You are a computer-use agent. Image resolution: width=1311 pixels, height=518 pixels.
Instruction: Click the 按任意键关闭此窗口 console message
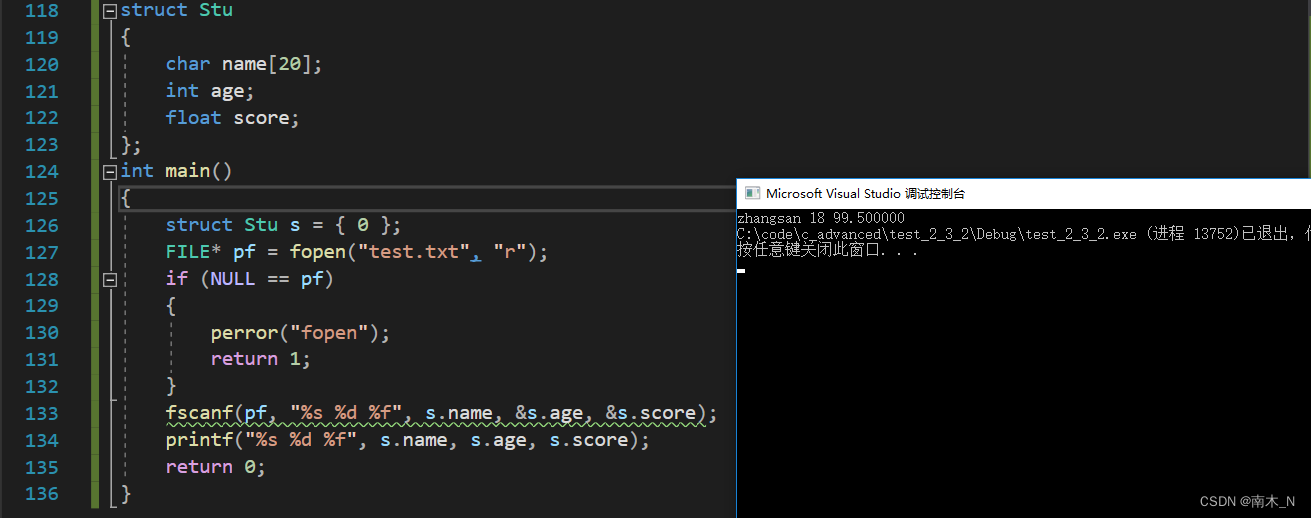(827, 250)
